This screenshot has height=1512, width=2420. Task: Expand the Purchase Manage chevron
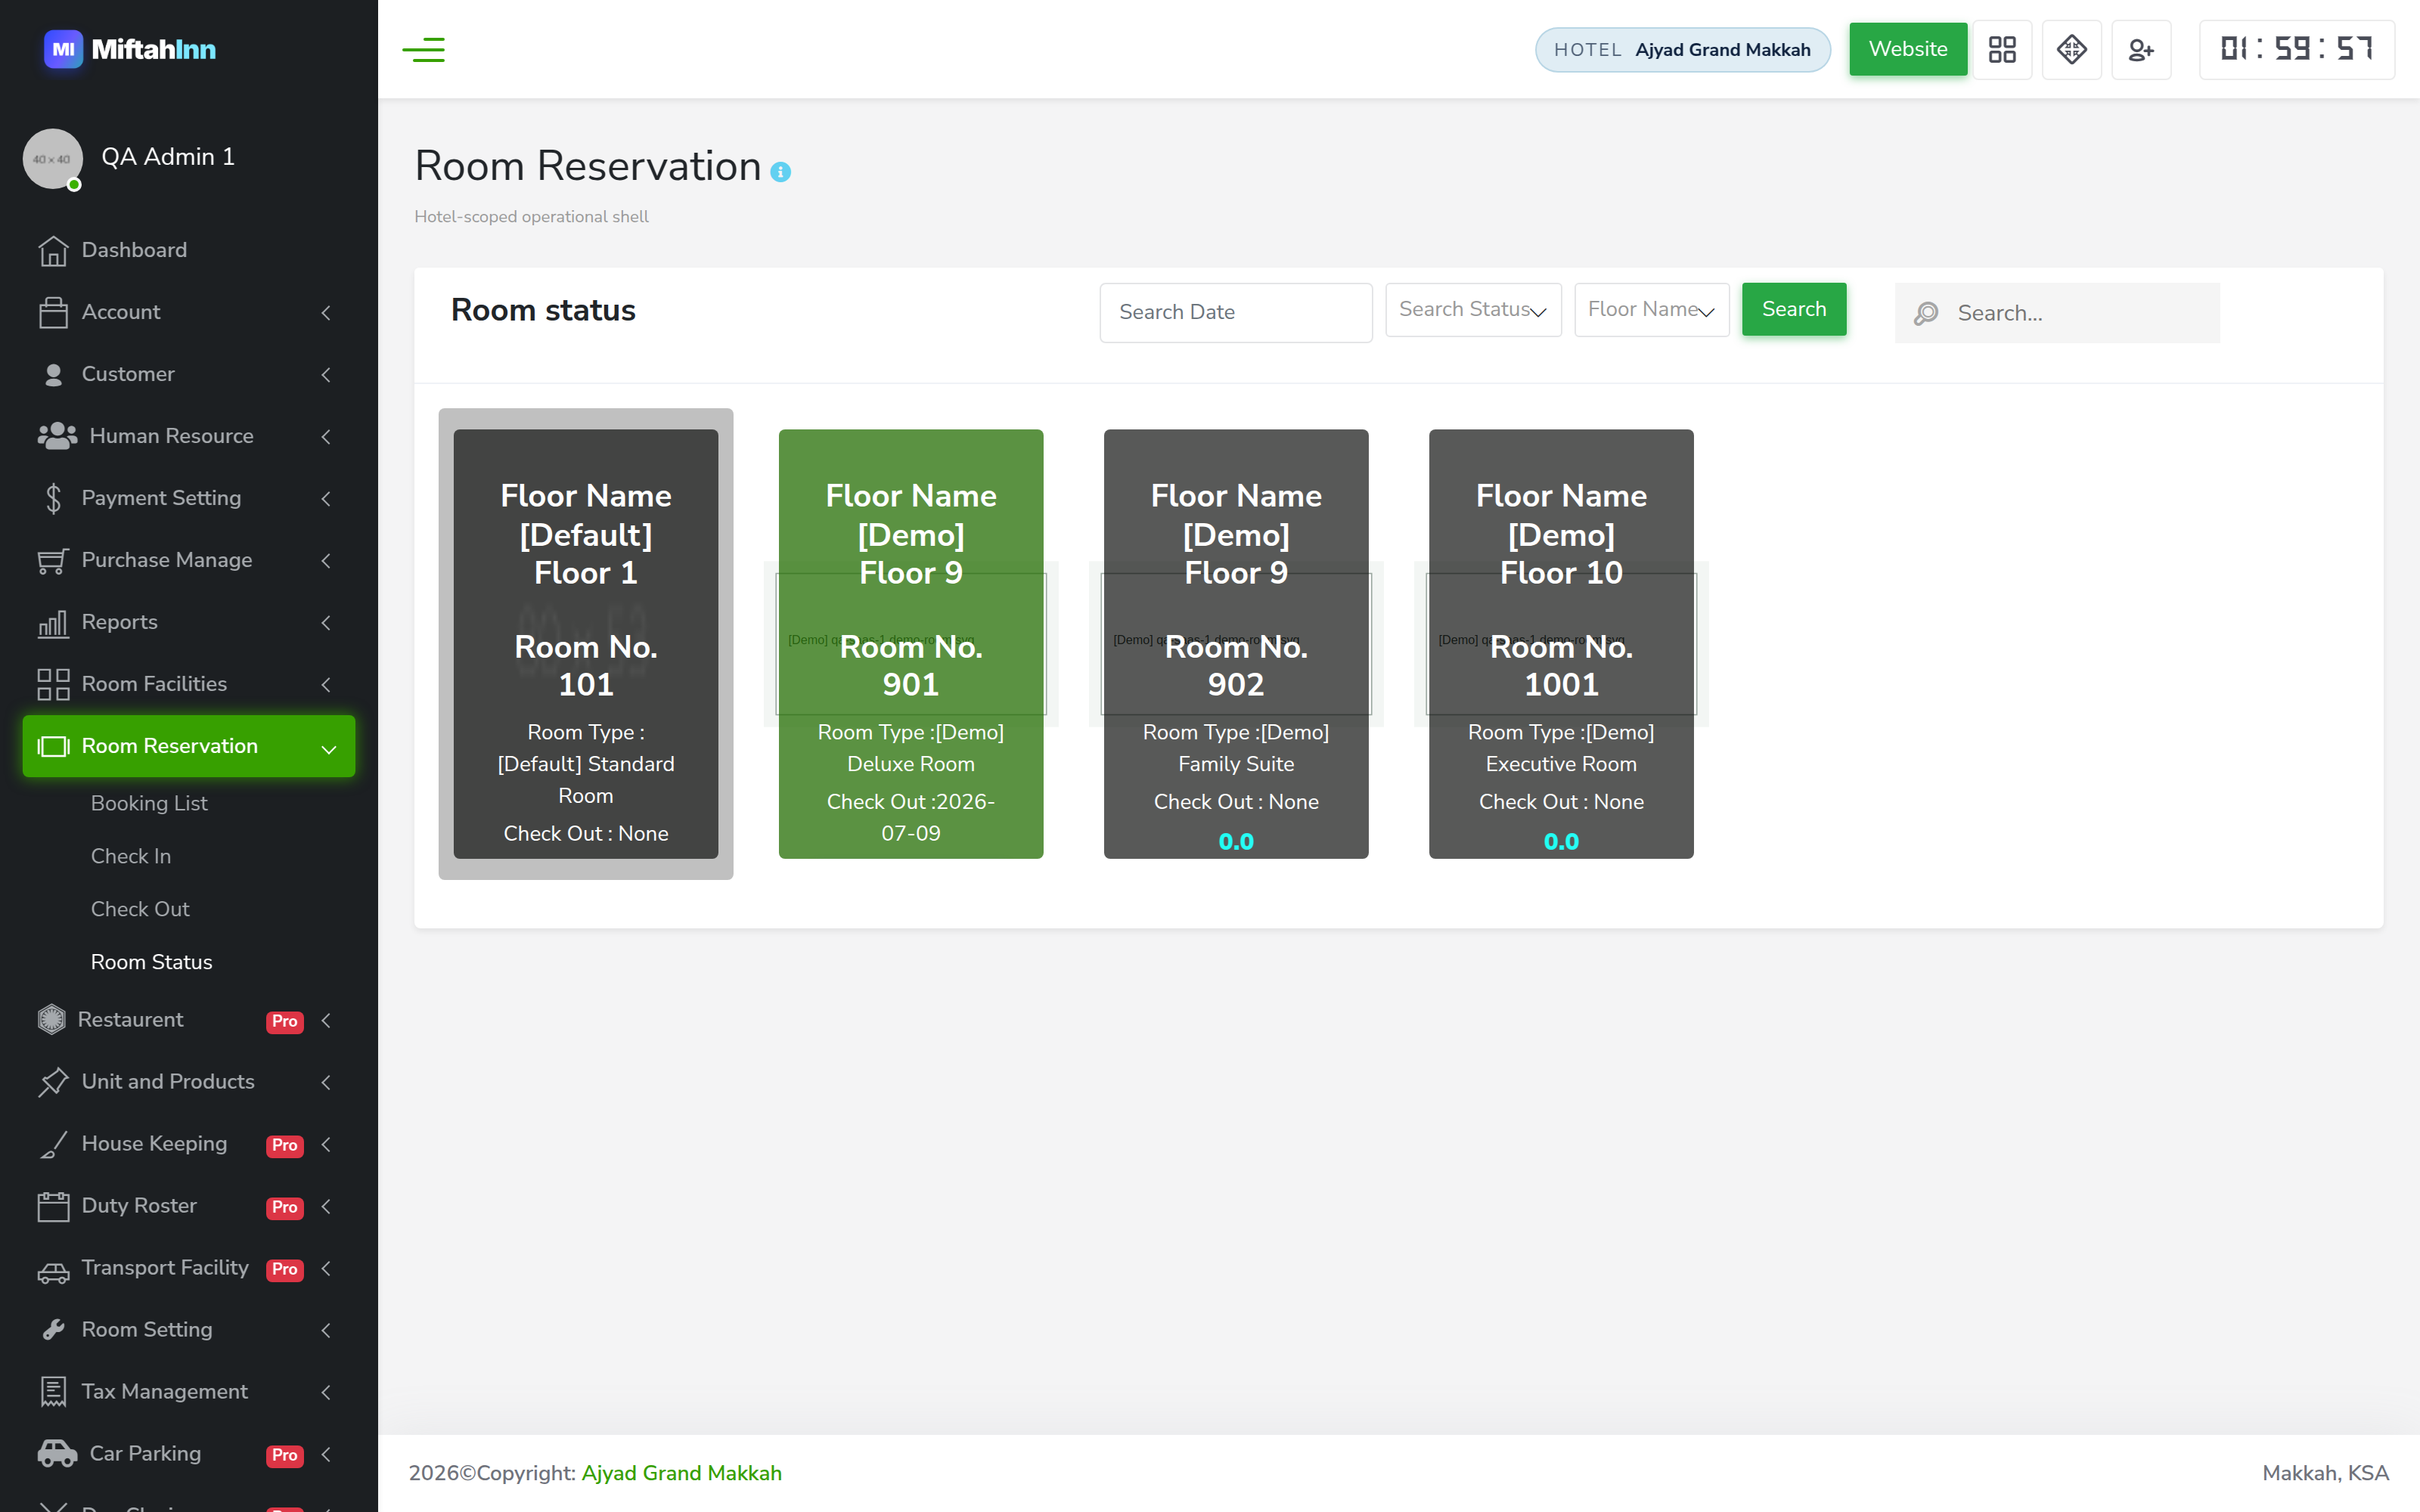click(326, 561)
